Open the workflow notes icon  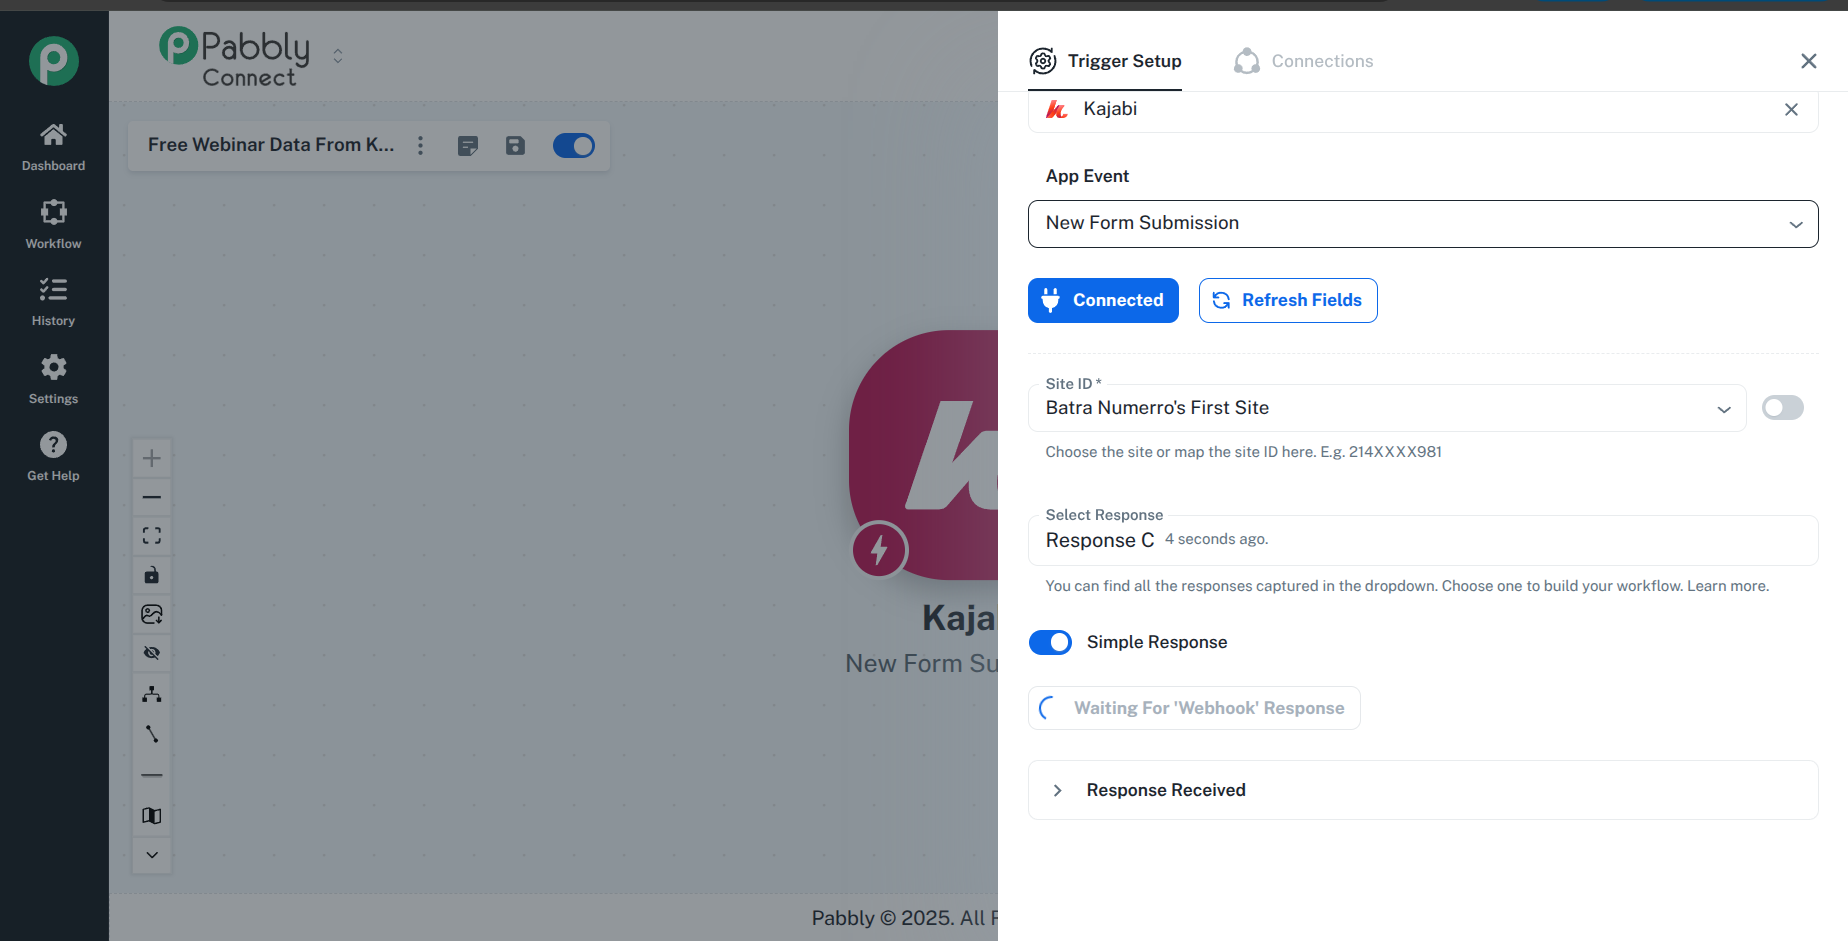point(467,146)
